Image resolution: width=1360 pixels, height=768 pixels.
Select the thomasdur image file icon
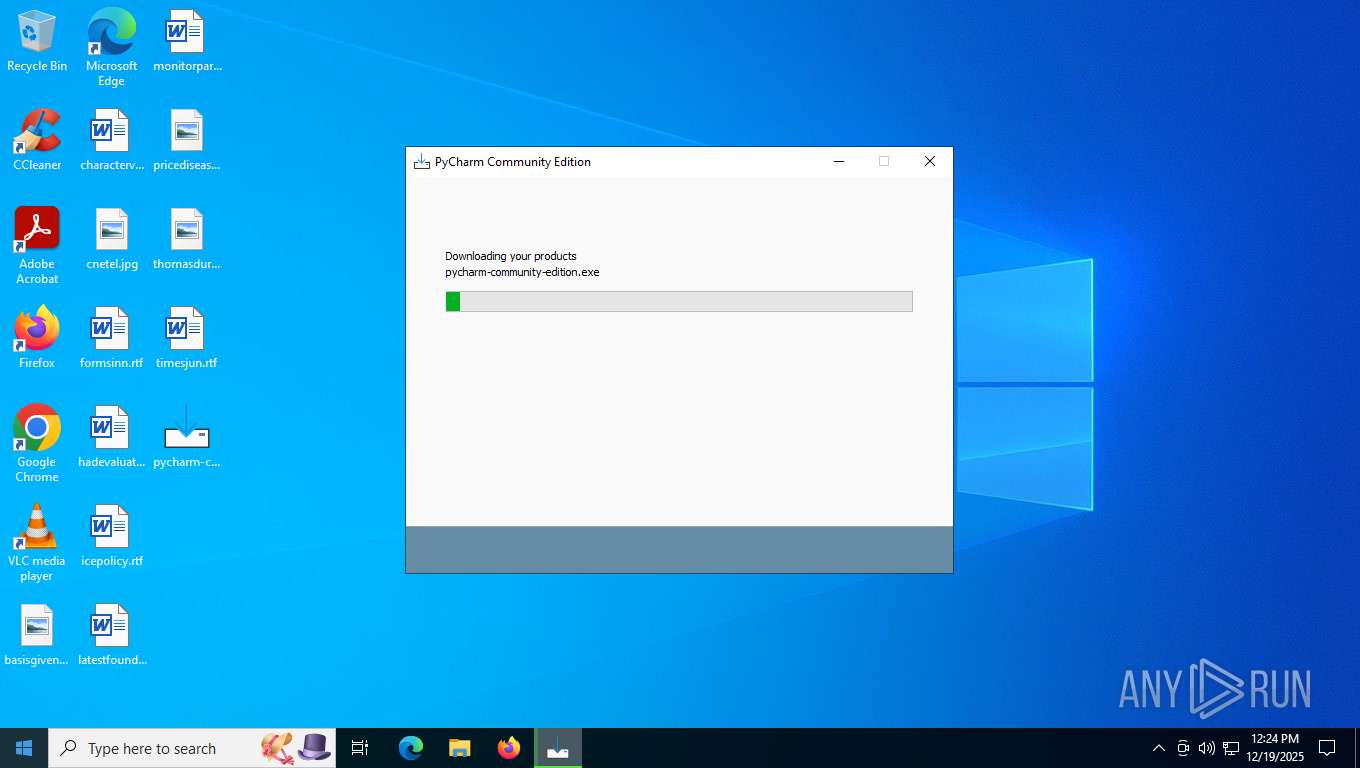coord(187,239)
